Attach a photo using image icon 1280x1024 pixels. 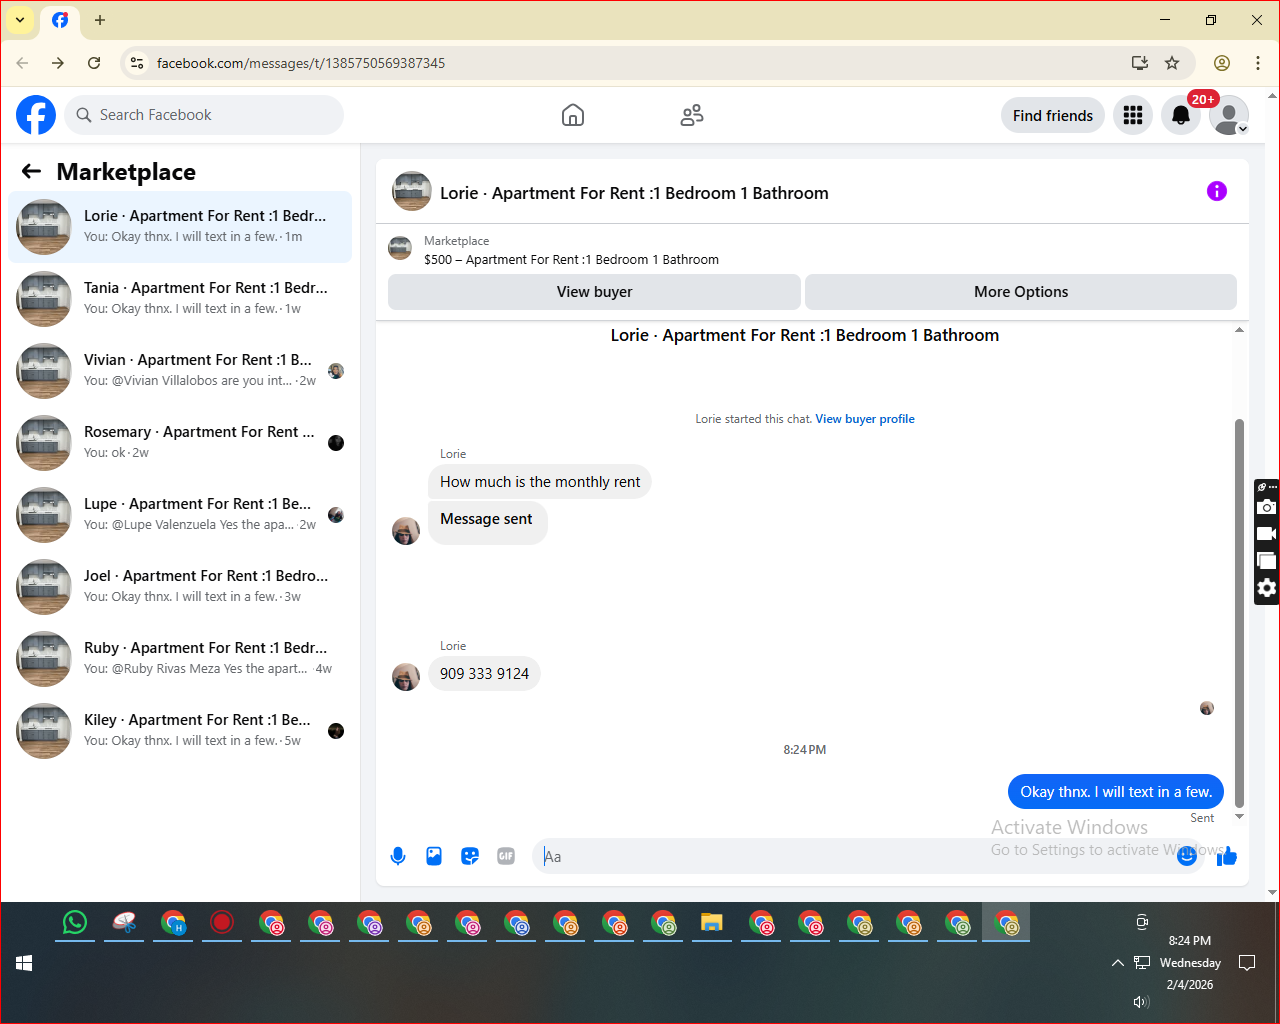[x=434, y=856]
